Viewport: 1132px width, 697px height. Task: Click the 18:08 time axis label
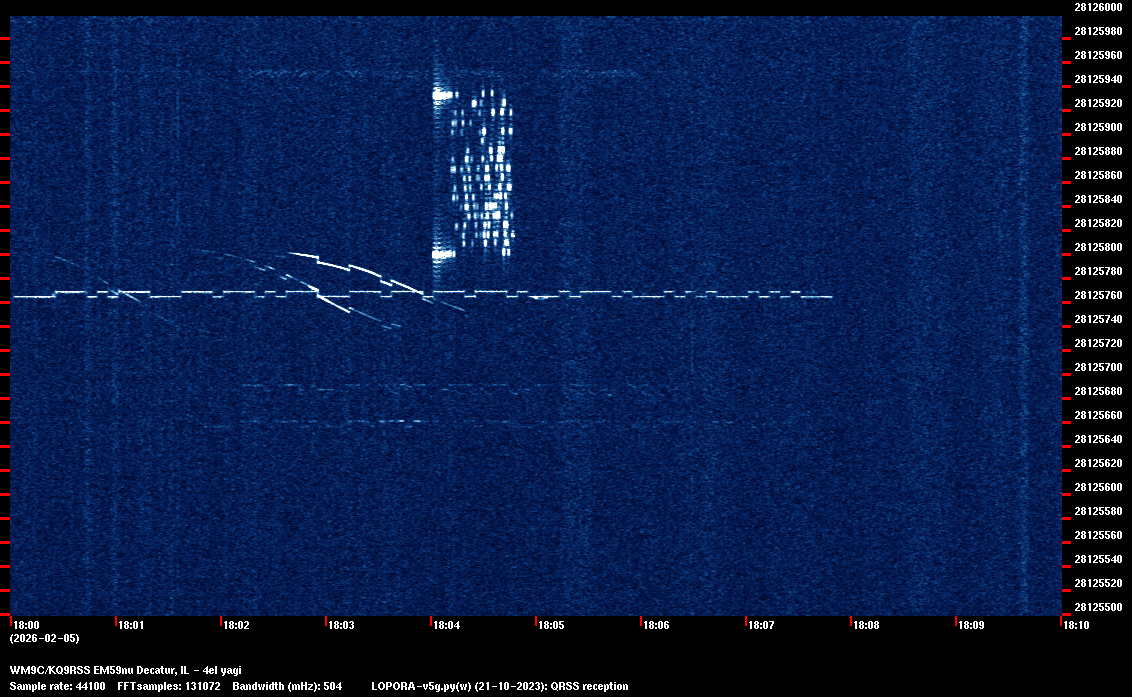(866, 625)
